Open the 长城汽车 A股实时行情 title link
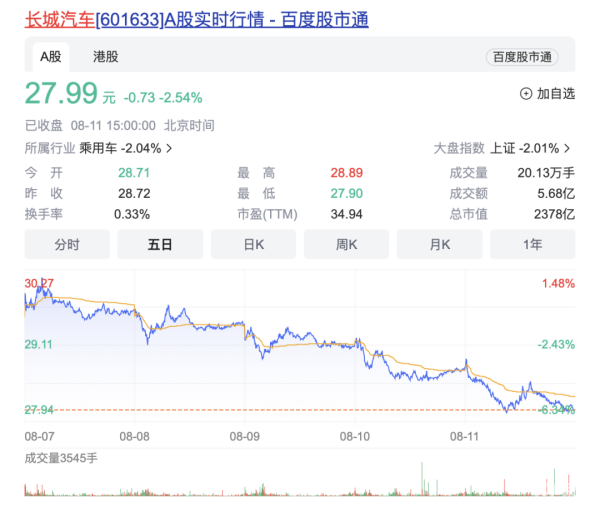Screen dimensions: 600x507 [197, 19]
